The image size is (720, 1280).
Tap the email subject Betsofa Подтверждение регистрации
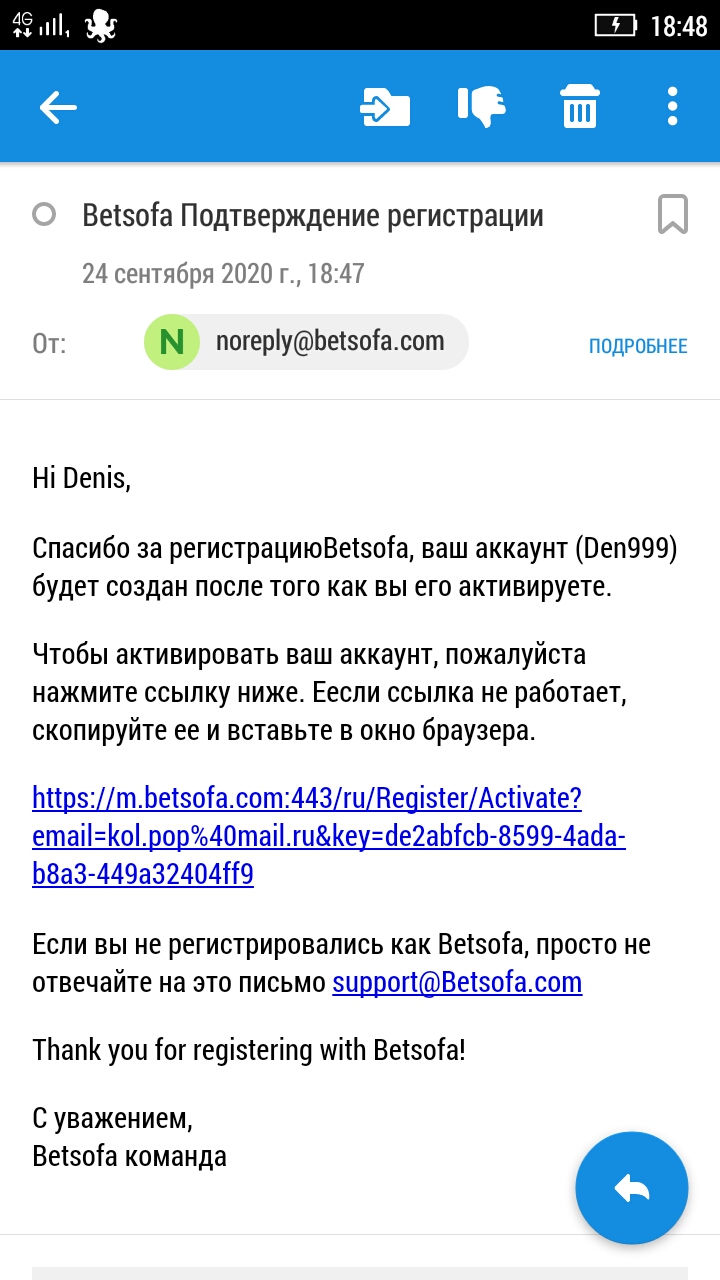[313, 215]
